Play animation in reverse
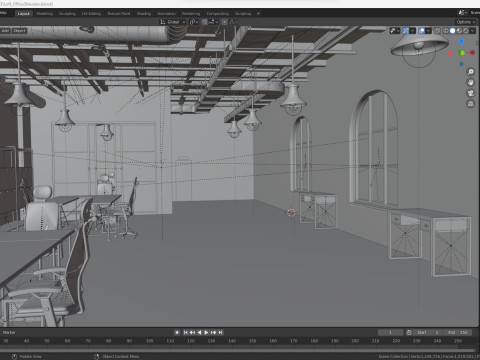The height and width of the screenshot is (360, 480). (199, 332)
